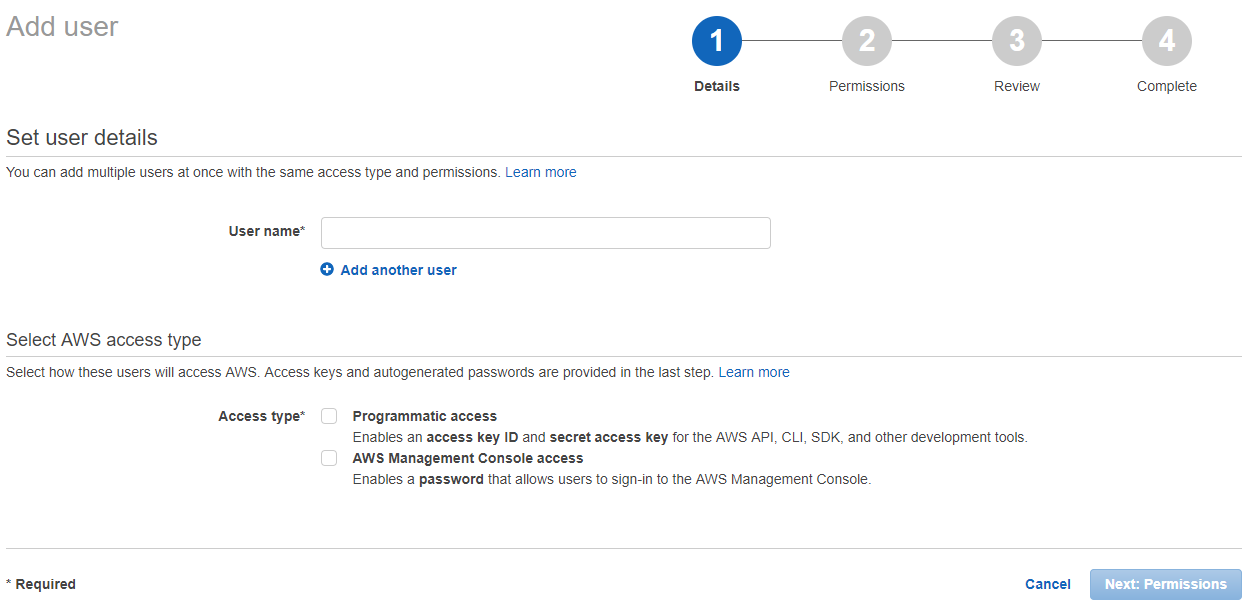
Task: Click the Details step label
Action: click(717, 86)
